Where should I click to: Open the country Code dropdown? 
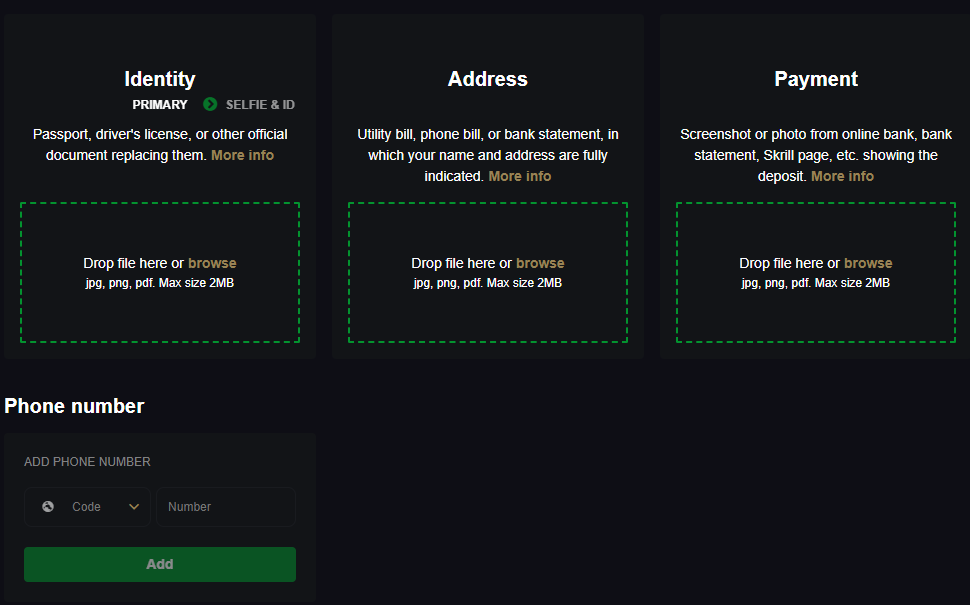pos(87,506)
